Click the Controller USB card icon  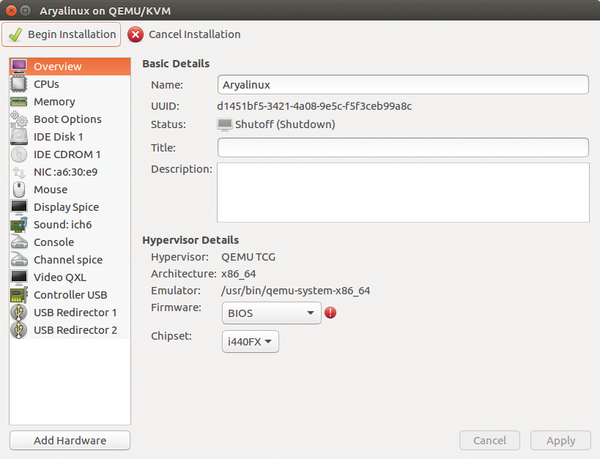tap(19, 295)
